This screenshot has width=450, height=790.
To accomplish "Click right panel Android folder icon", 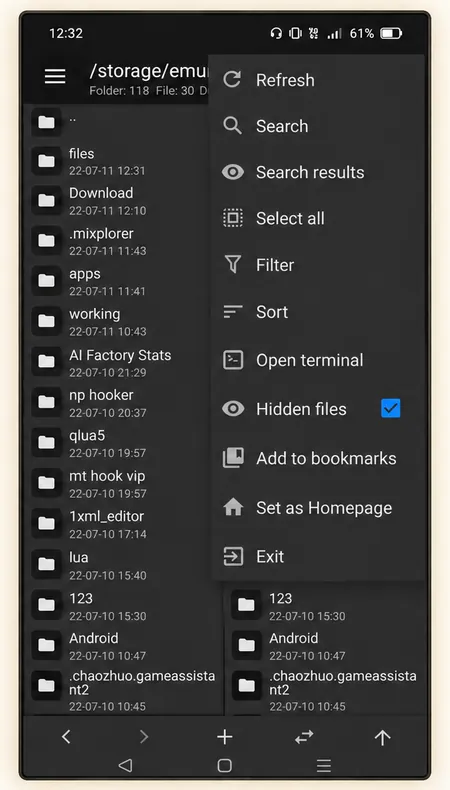I will coord(246,644).
